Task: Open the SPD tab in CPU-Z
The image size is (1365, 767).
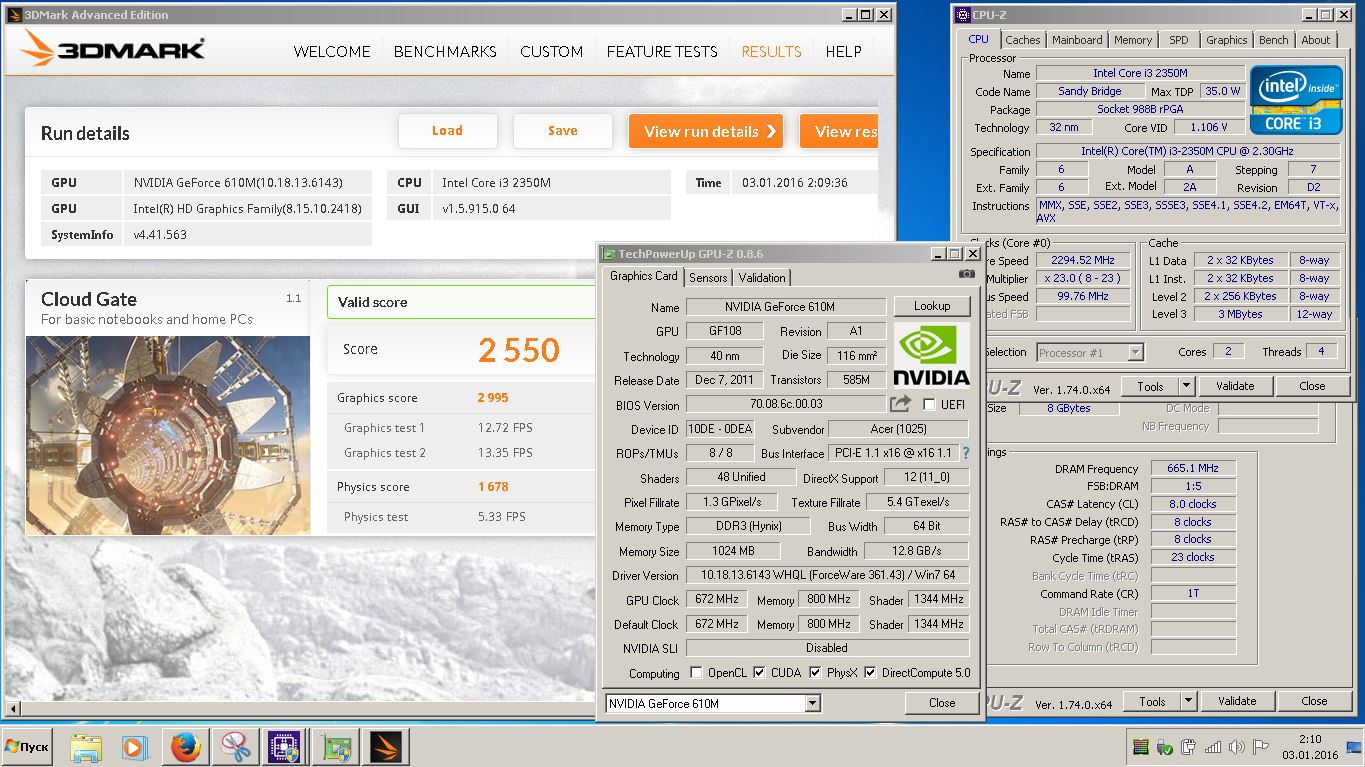Action: (1179, 40)
